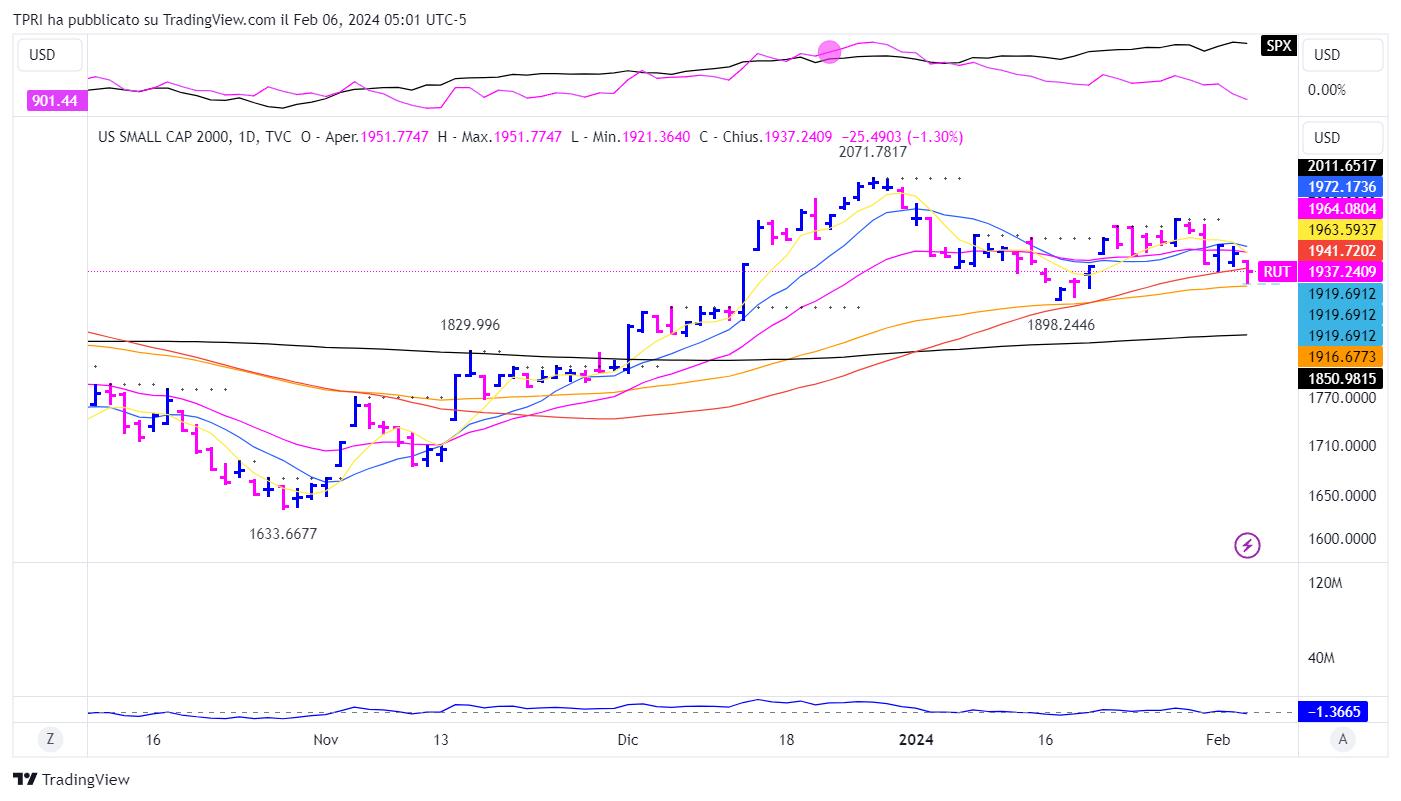Select the Nov label on the date axis
This screenshot has width=1401, height=801.
coord(326,739)
